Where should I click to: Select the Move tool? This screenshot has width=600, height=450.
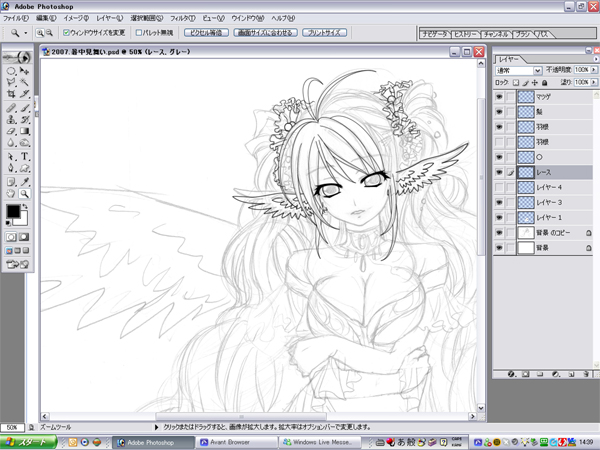(24, 71)
